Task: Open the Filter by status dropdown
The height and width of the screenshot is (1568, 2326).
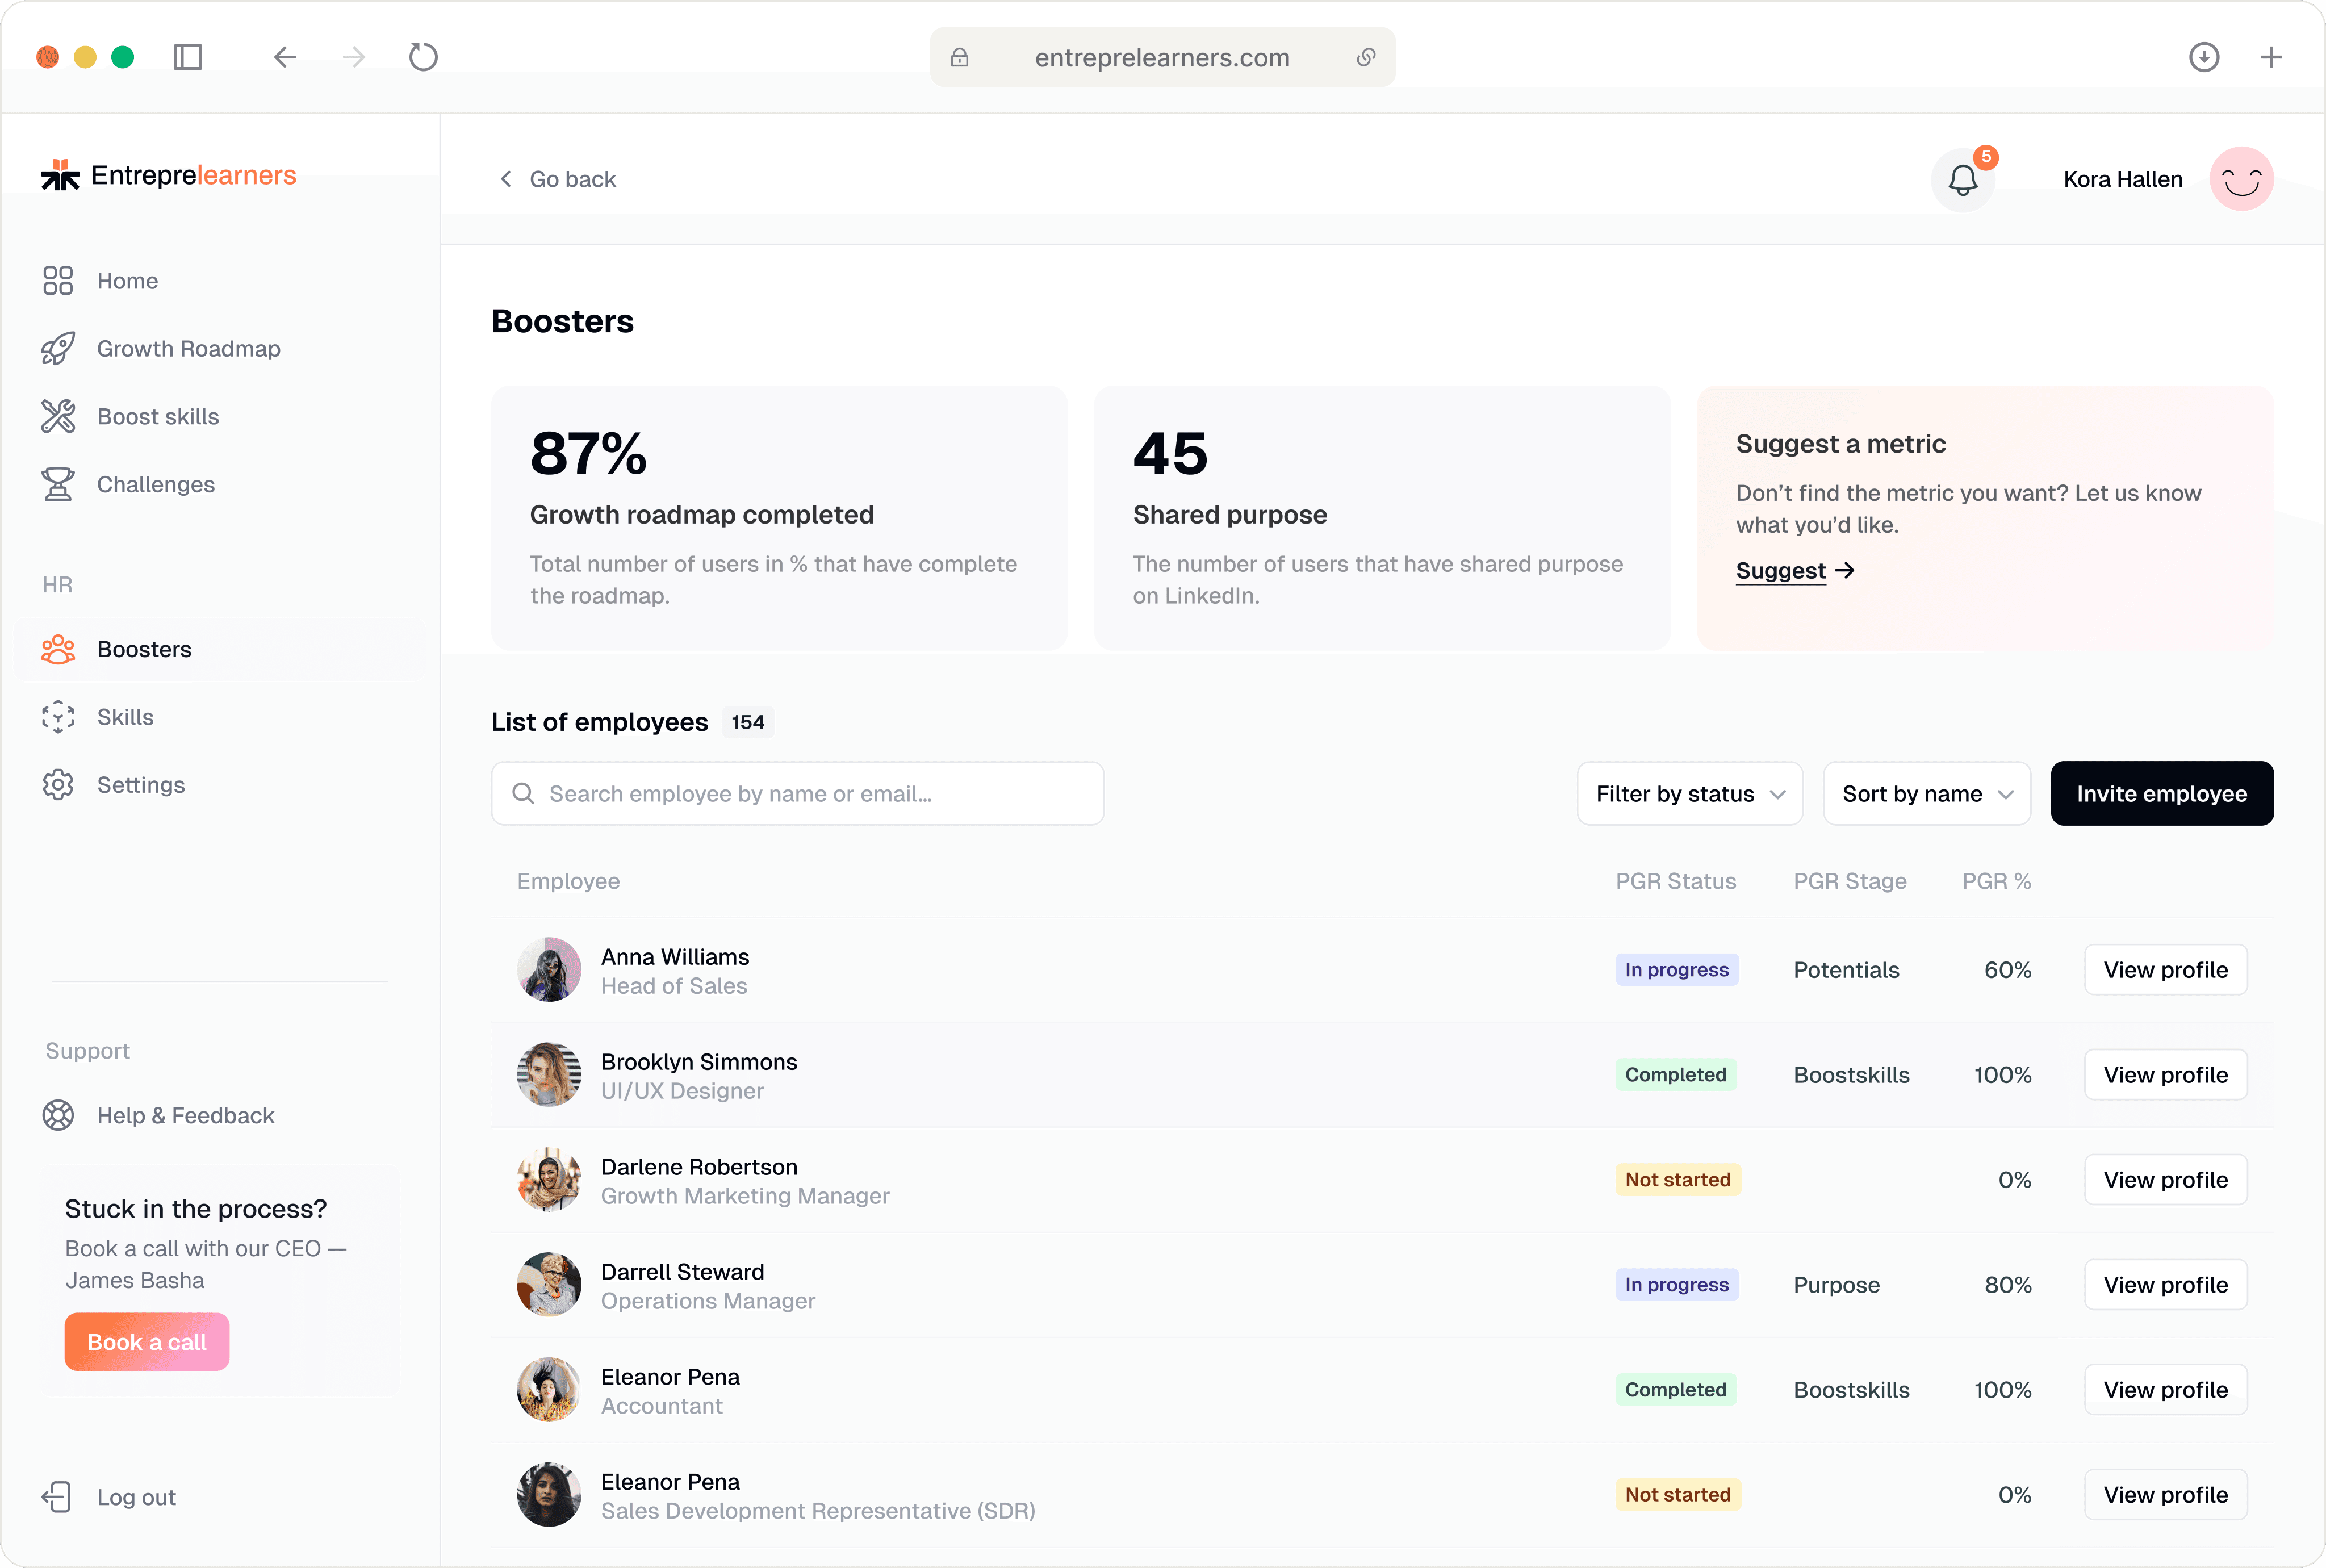Action: pos(1688,793)
